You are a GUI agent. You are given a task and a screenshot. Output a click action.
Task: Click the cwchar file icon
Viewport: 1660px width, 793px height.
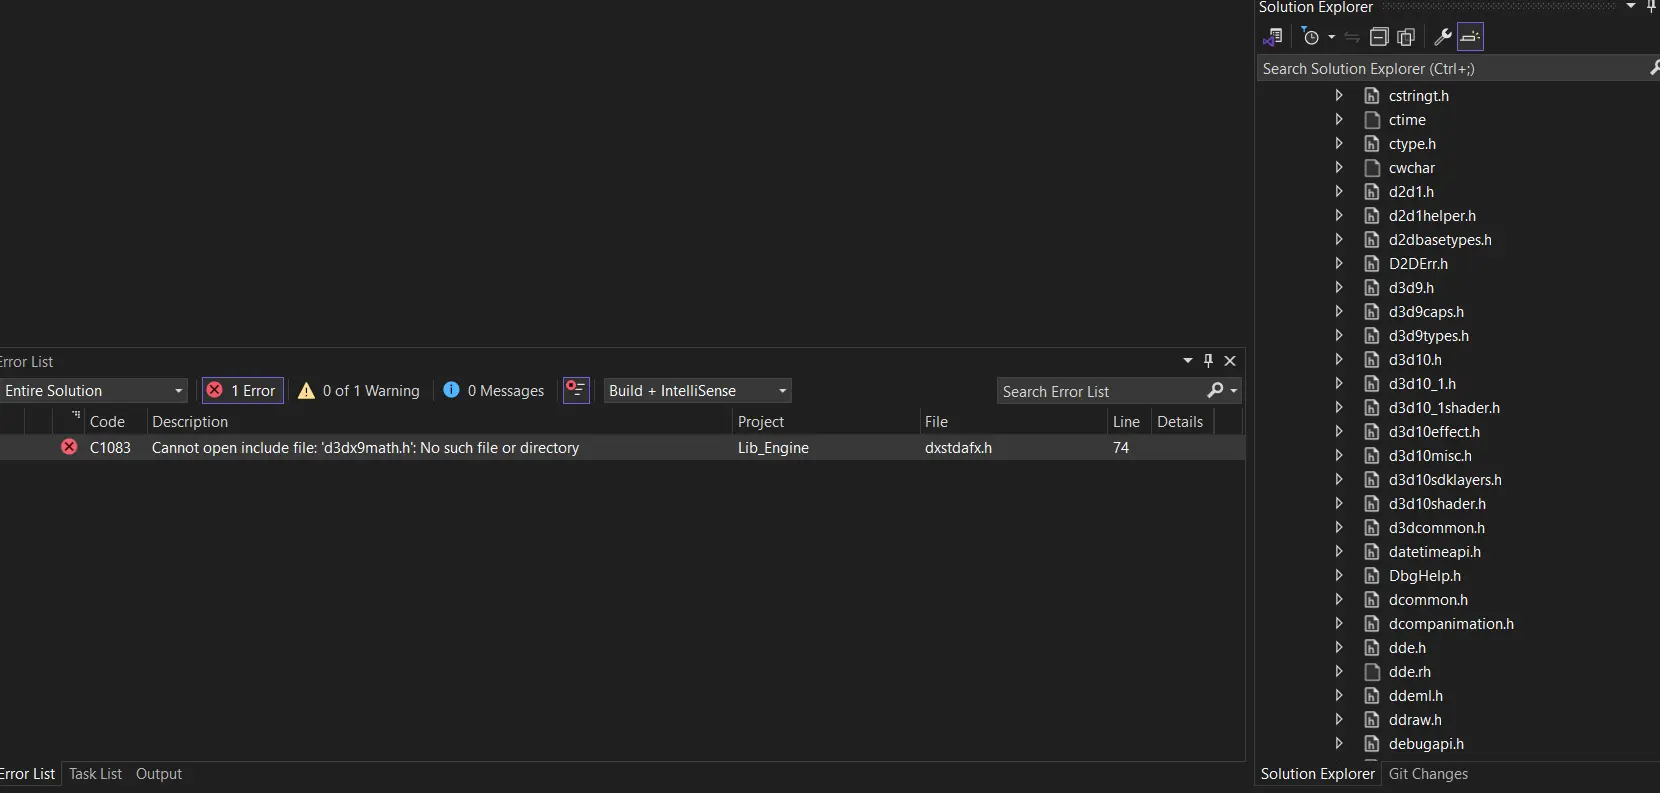(x=1372, y=168)
